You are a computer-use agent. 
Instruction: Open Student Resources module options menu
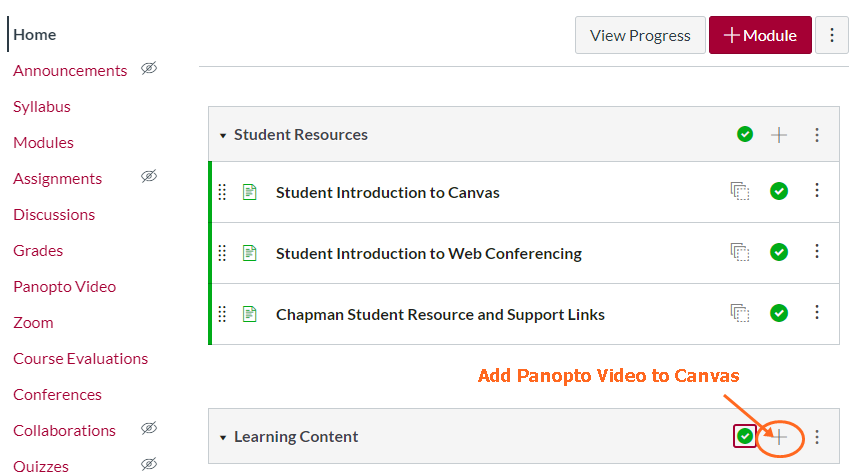tap(817, 135)
